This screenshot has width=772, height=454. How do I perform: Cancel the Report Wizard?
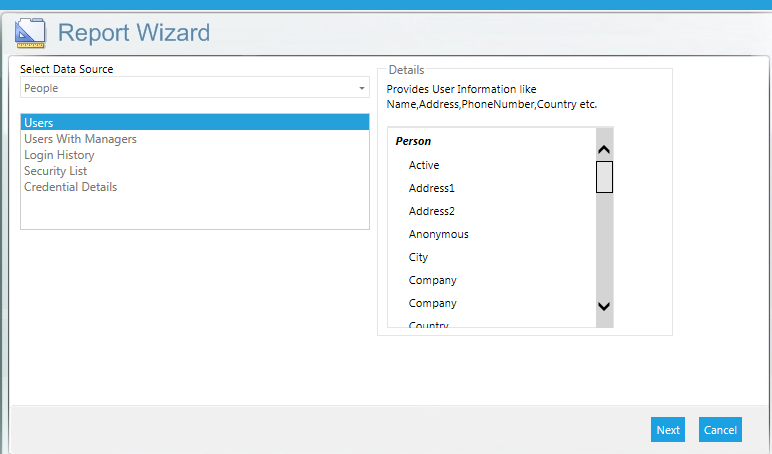point(720,430)
